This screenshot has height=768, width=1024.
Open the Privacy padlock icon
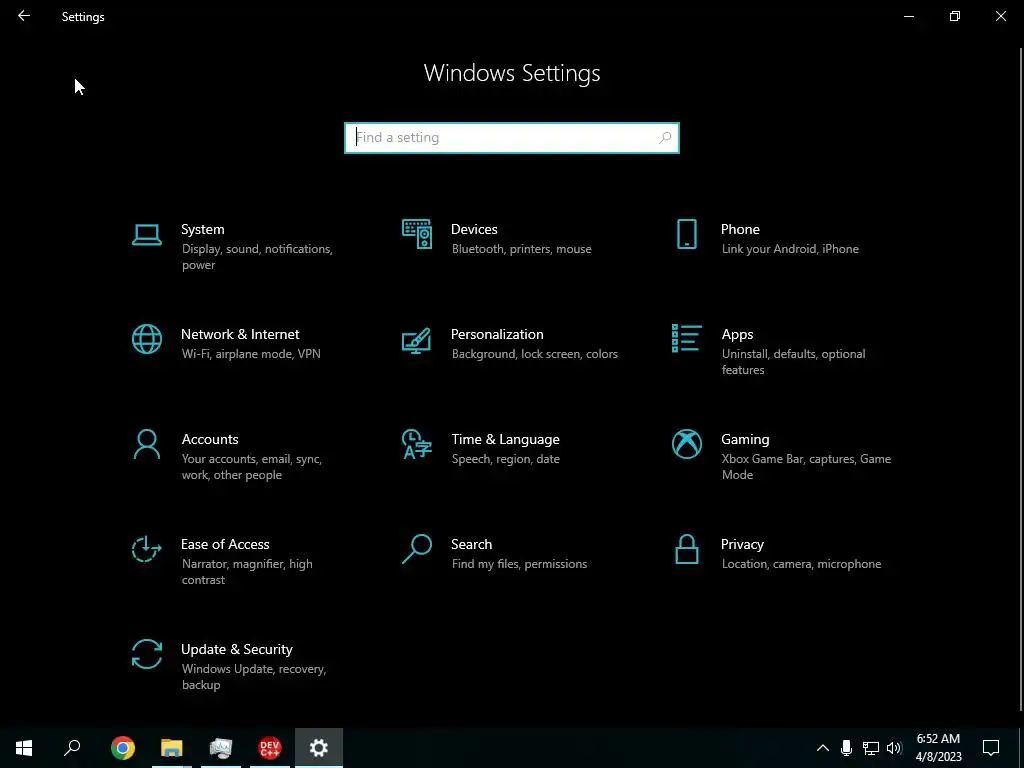686,549
